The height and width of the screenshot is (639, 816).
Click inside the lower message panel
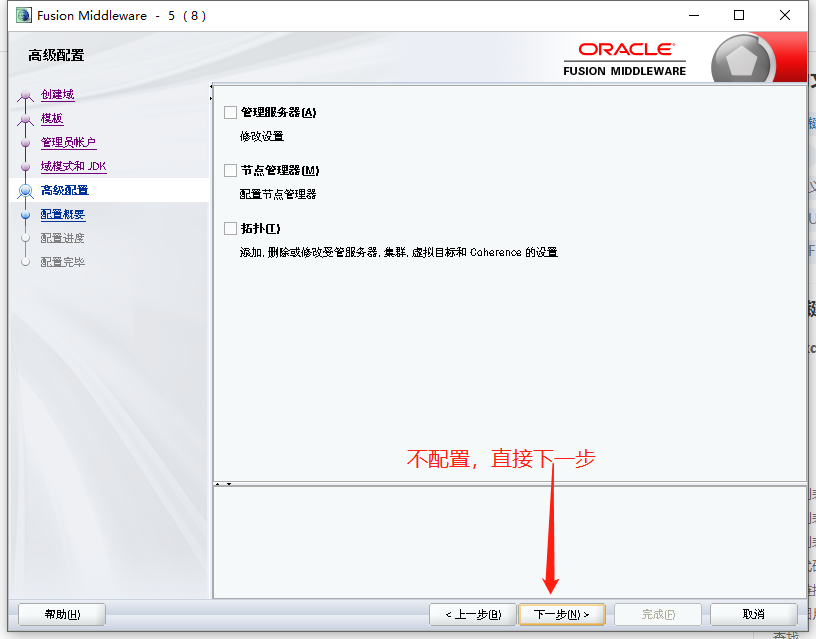[510, 542]
